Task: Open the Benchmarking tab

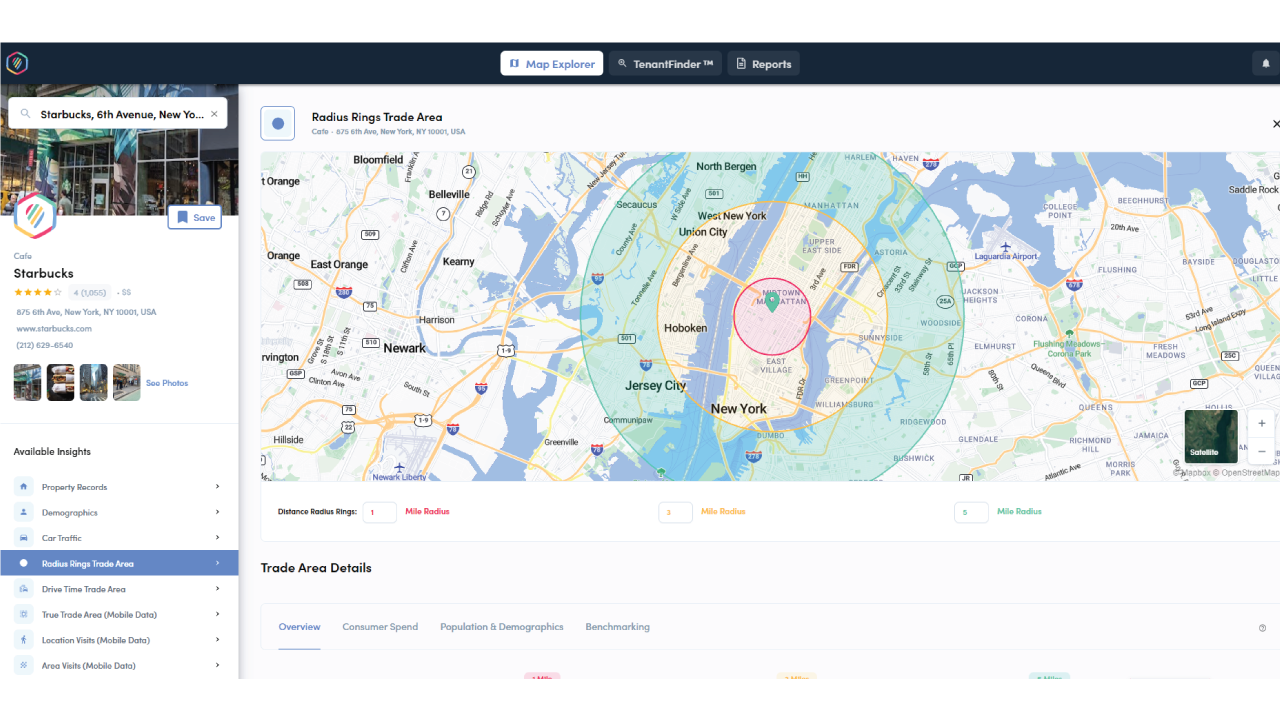Action: pos(617,626)
